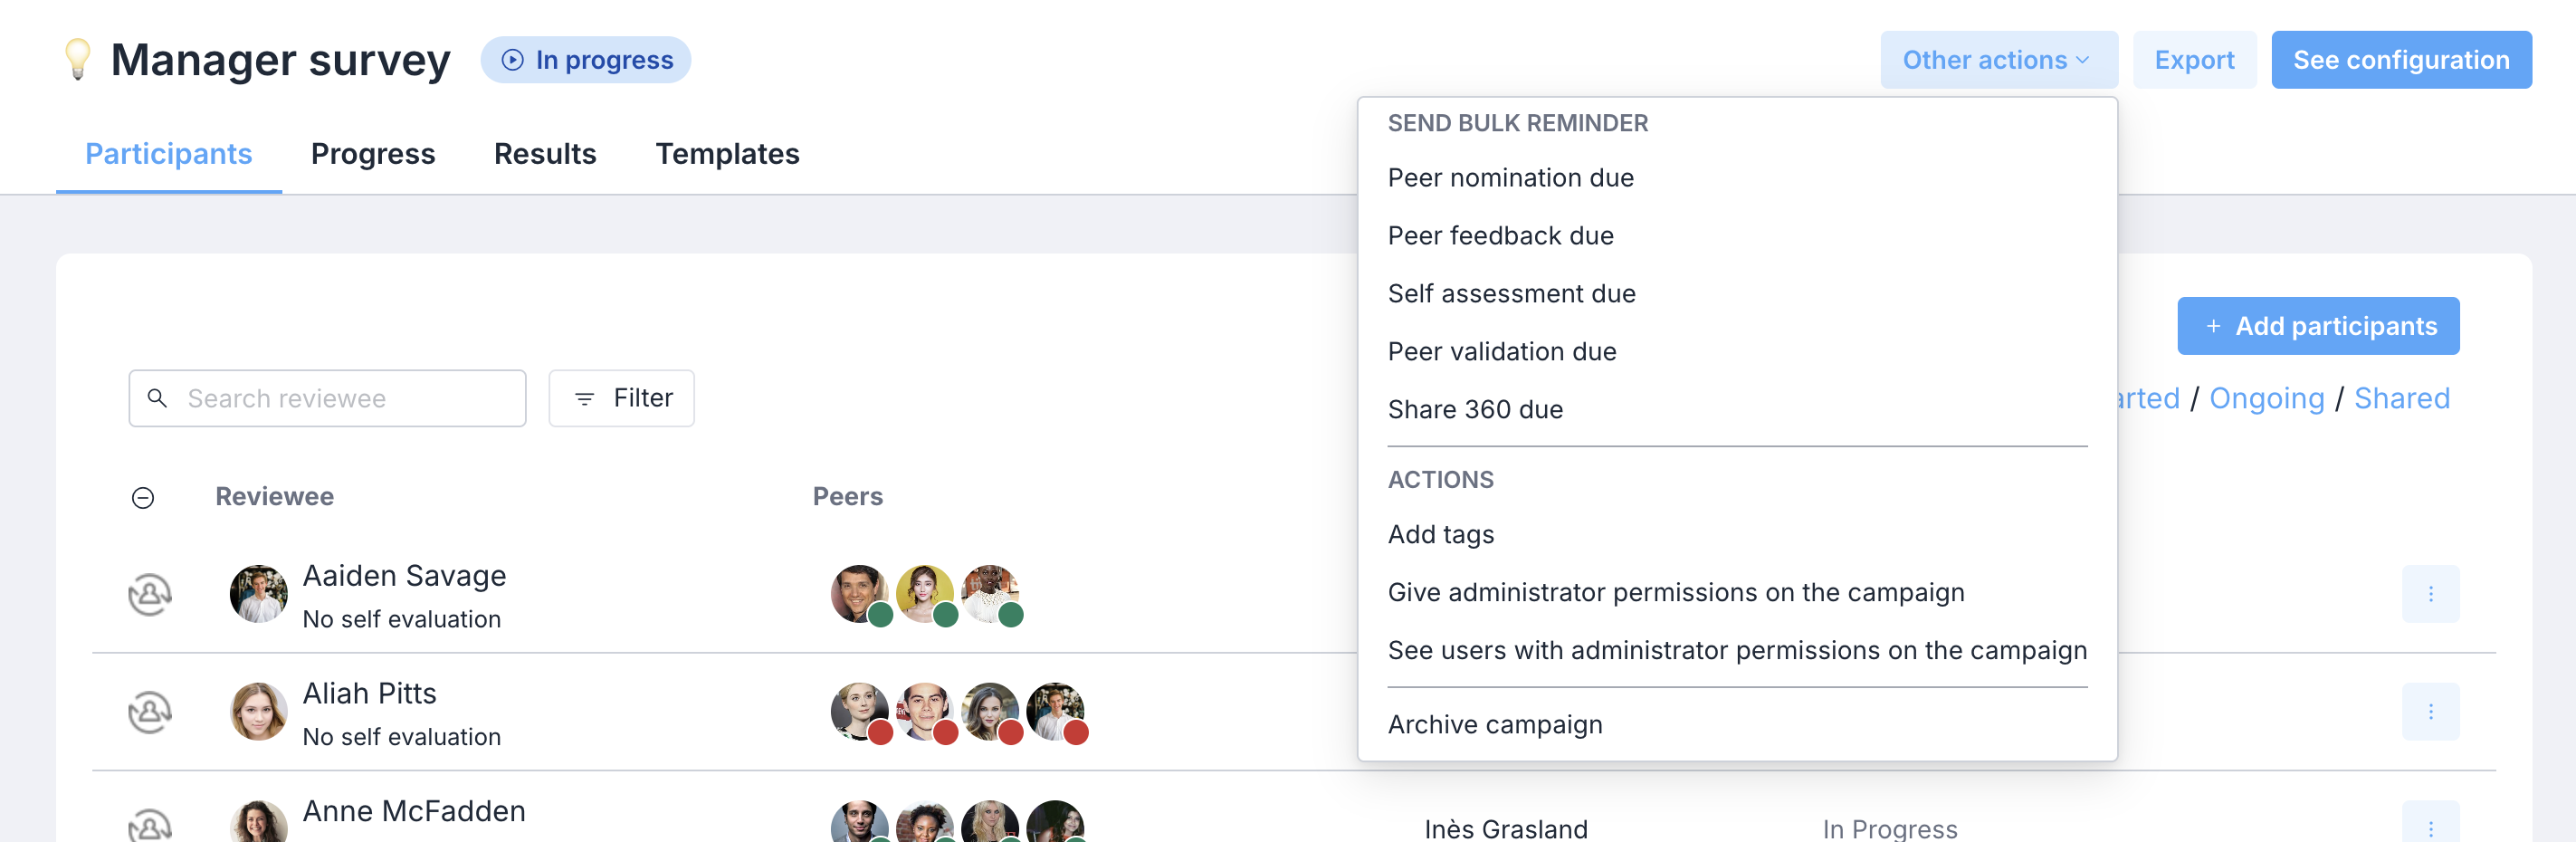Toggle the select-all circle in the table header

click(x=143, y=498)
